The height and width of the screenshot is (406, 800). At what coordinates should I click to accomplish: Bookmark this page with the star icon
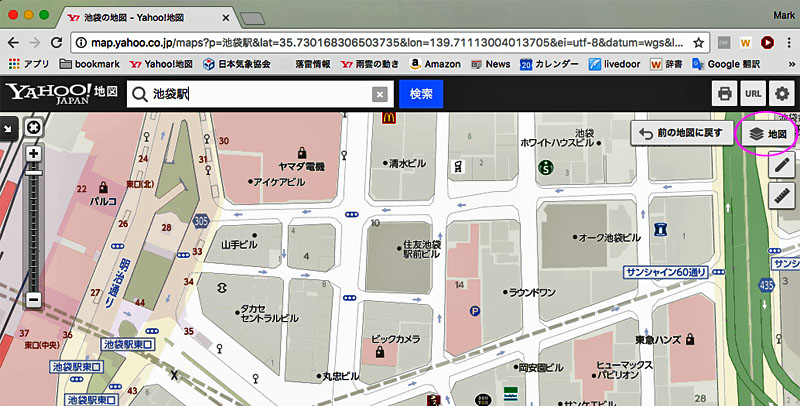click(x=698, y=43)
